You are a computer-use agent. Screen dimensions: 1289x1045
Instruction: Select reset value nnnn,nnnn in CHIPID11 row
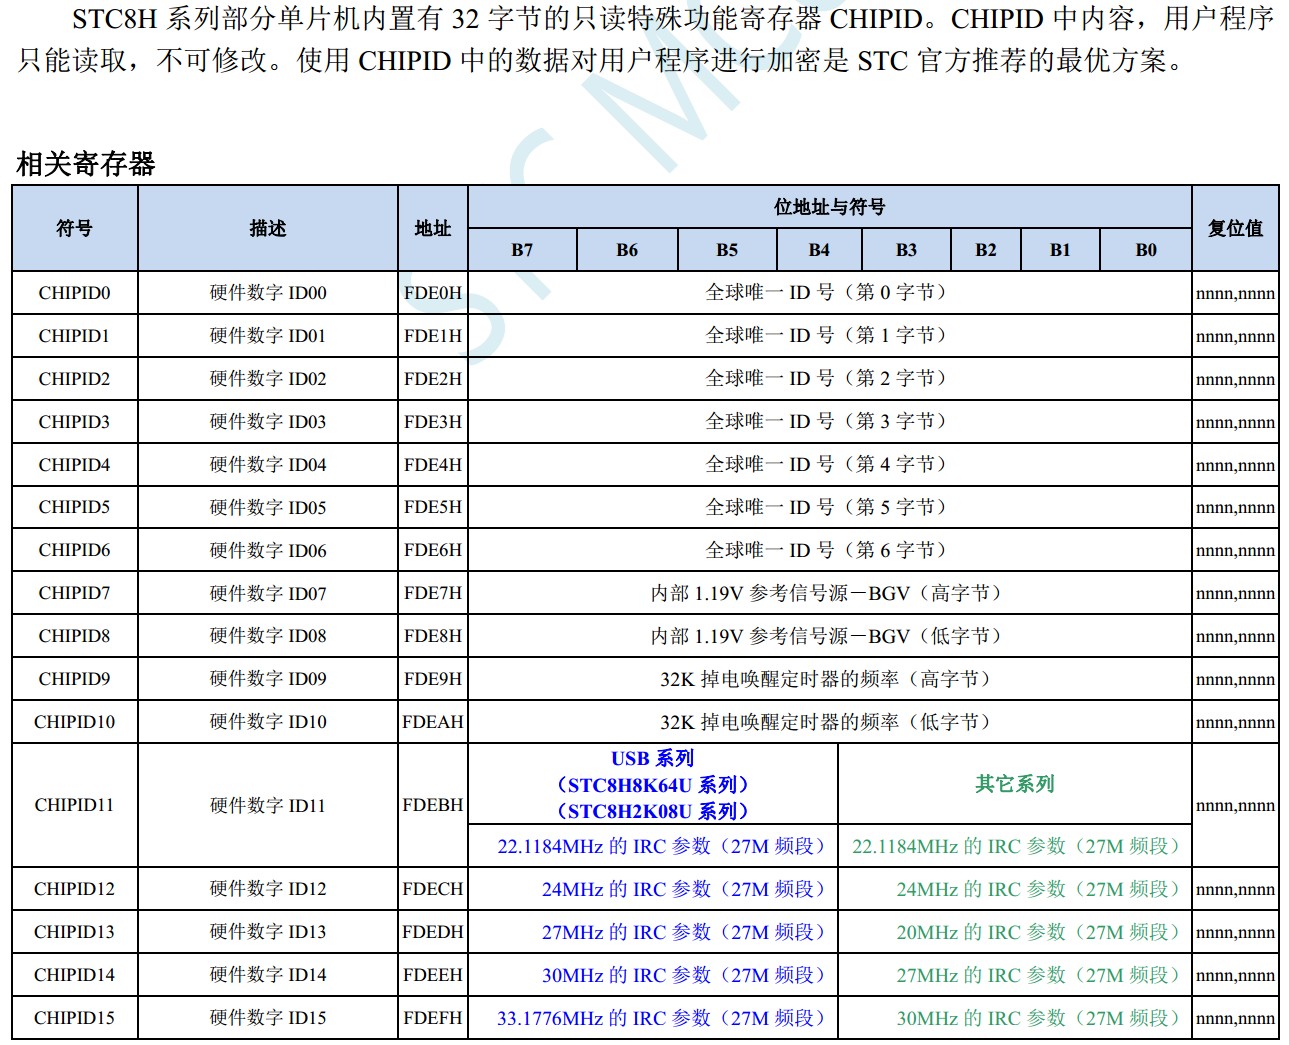(1235, 806)
